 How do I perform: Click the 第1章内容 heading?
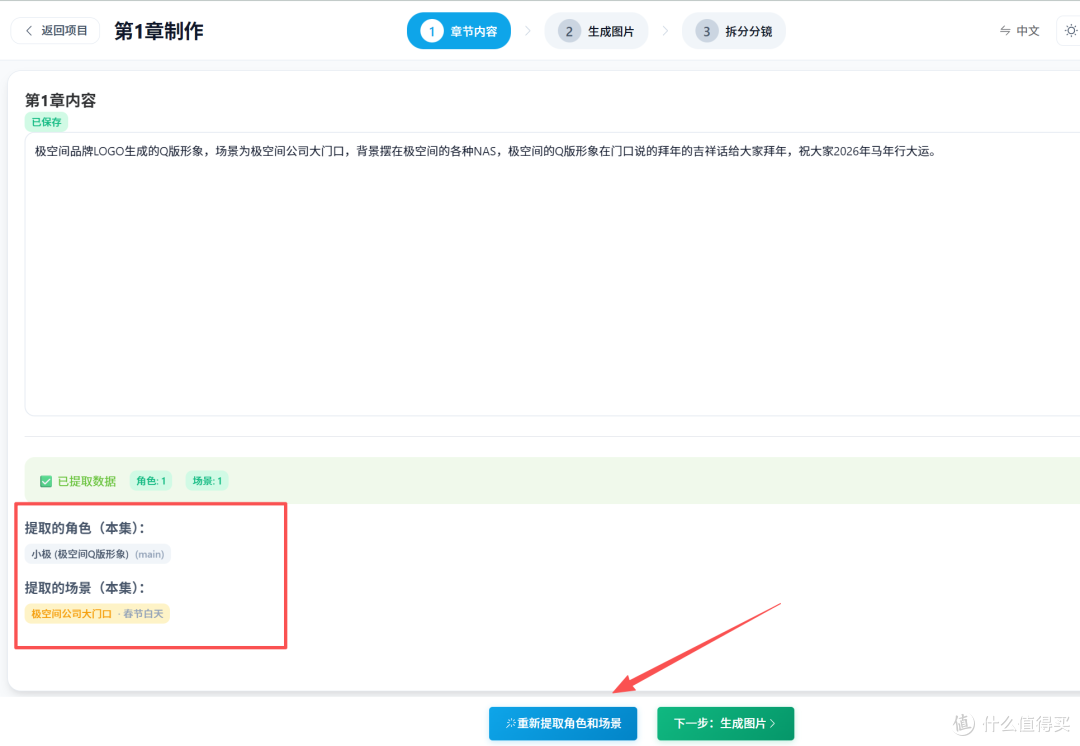pyautogui.click(x=61, y=101)
